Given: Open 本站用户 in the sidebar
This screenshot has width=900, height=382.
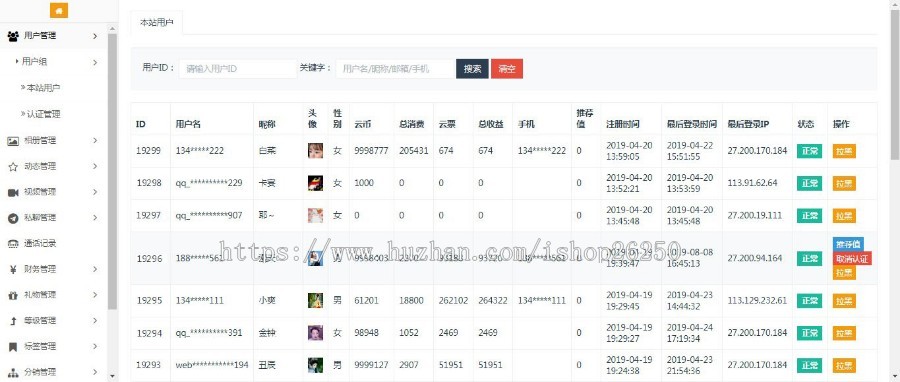Looking at the screenshot, I should [x=43, y=88].
